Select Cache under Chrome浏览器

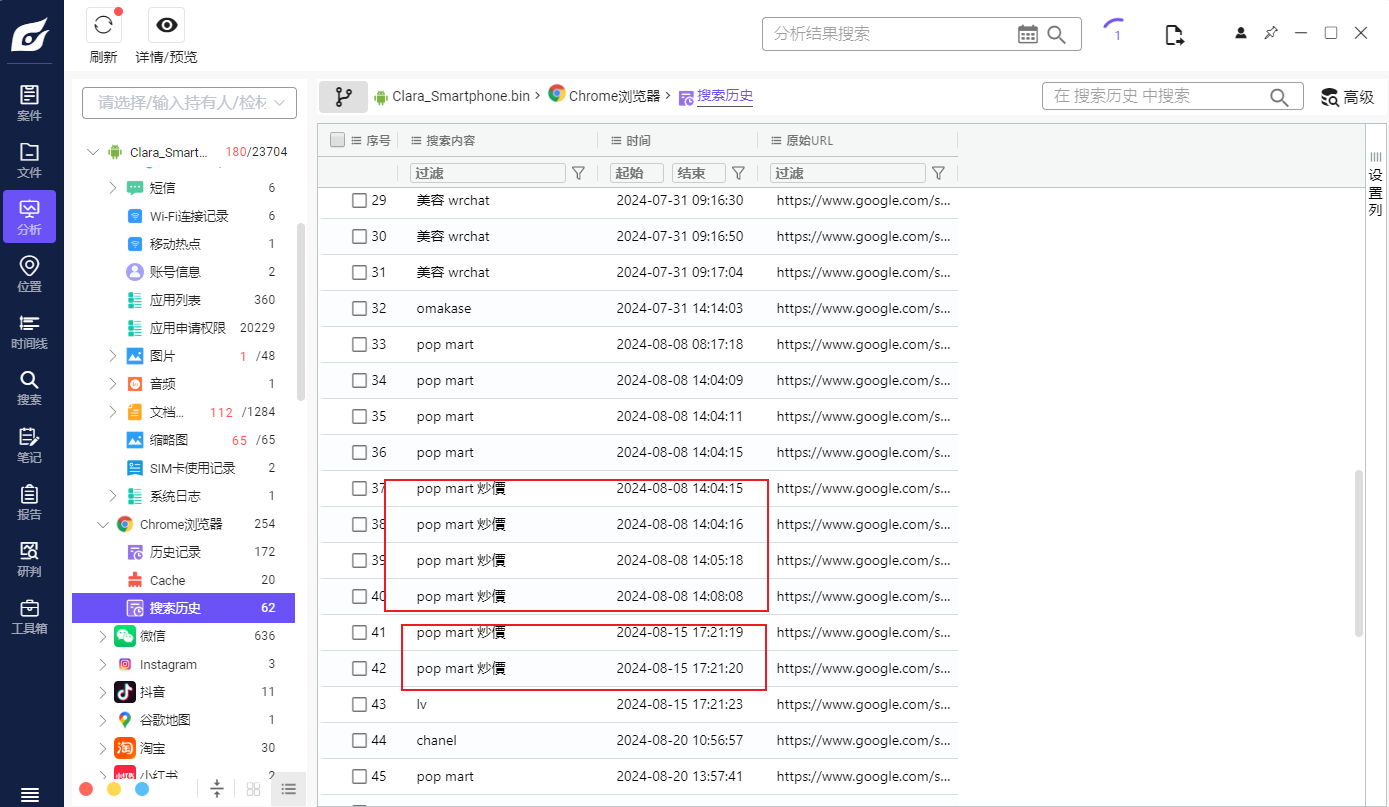coord(168,580)
